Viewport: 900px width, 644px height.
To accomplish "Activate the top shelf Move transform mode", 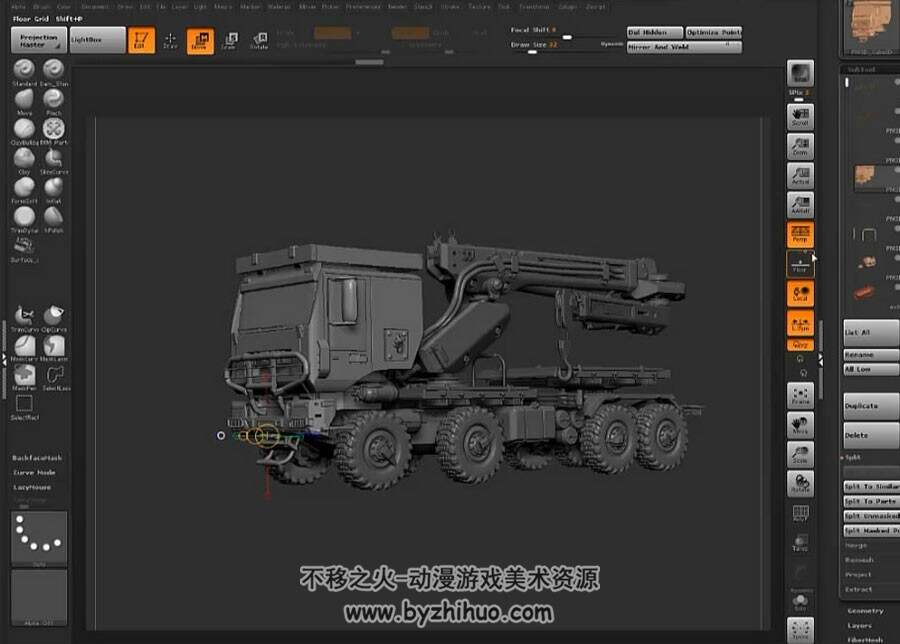I will [200, 41].
